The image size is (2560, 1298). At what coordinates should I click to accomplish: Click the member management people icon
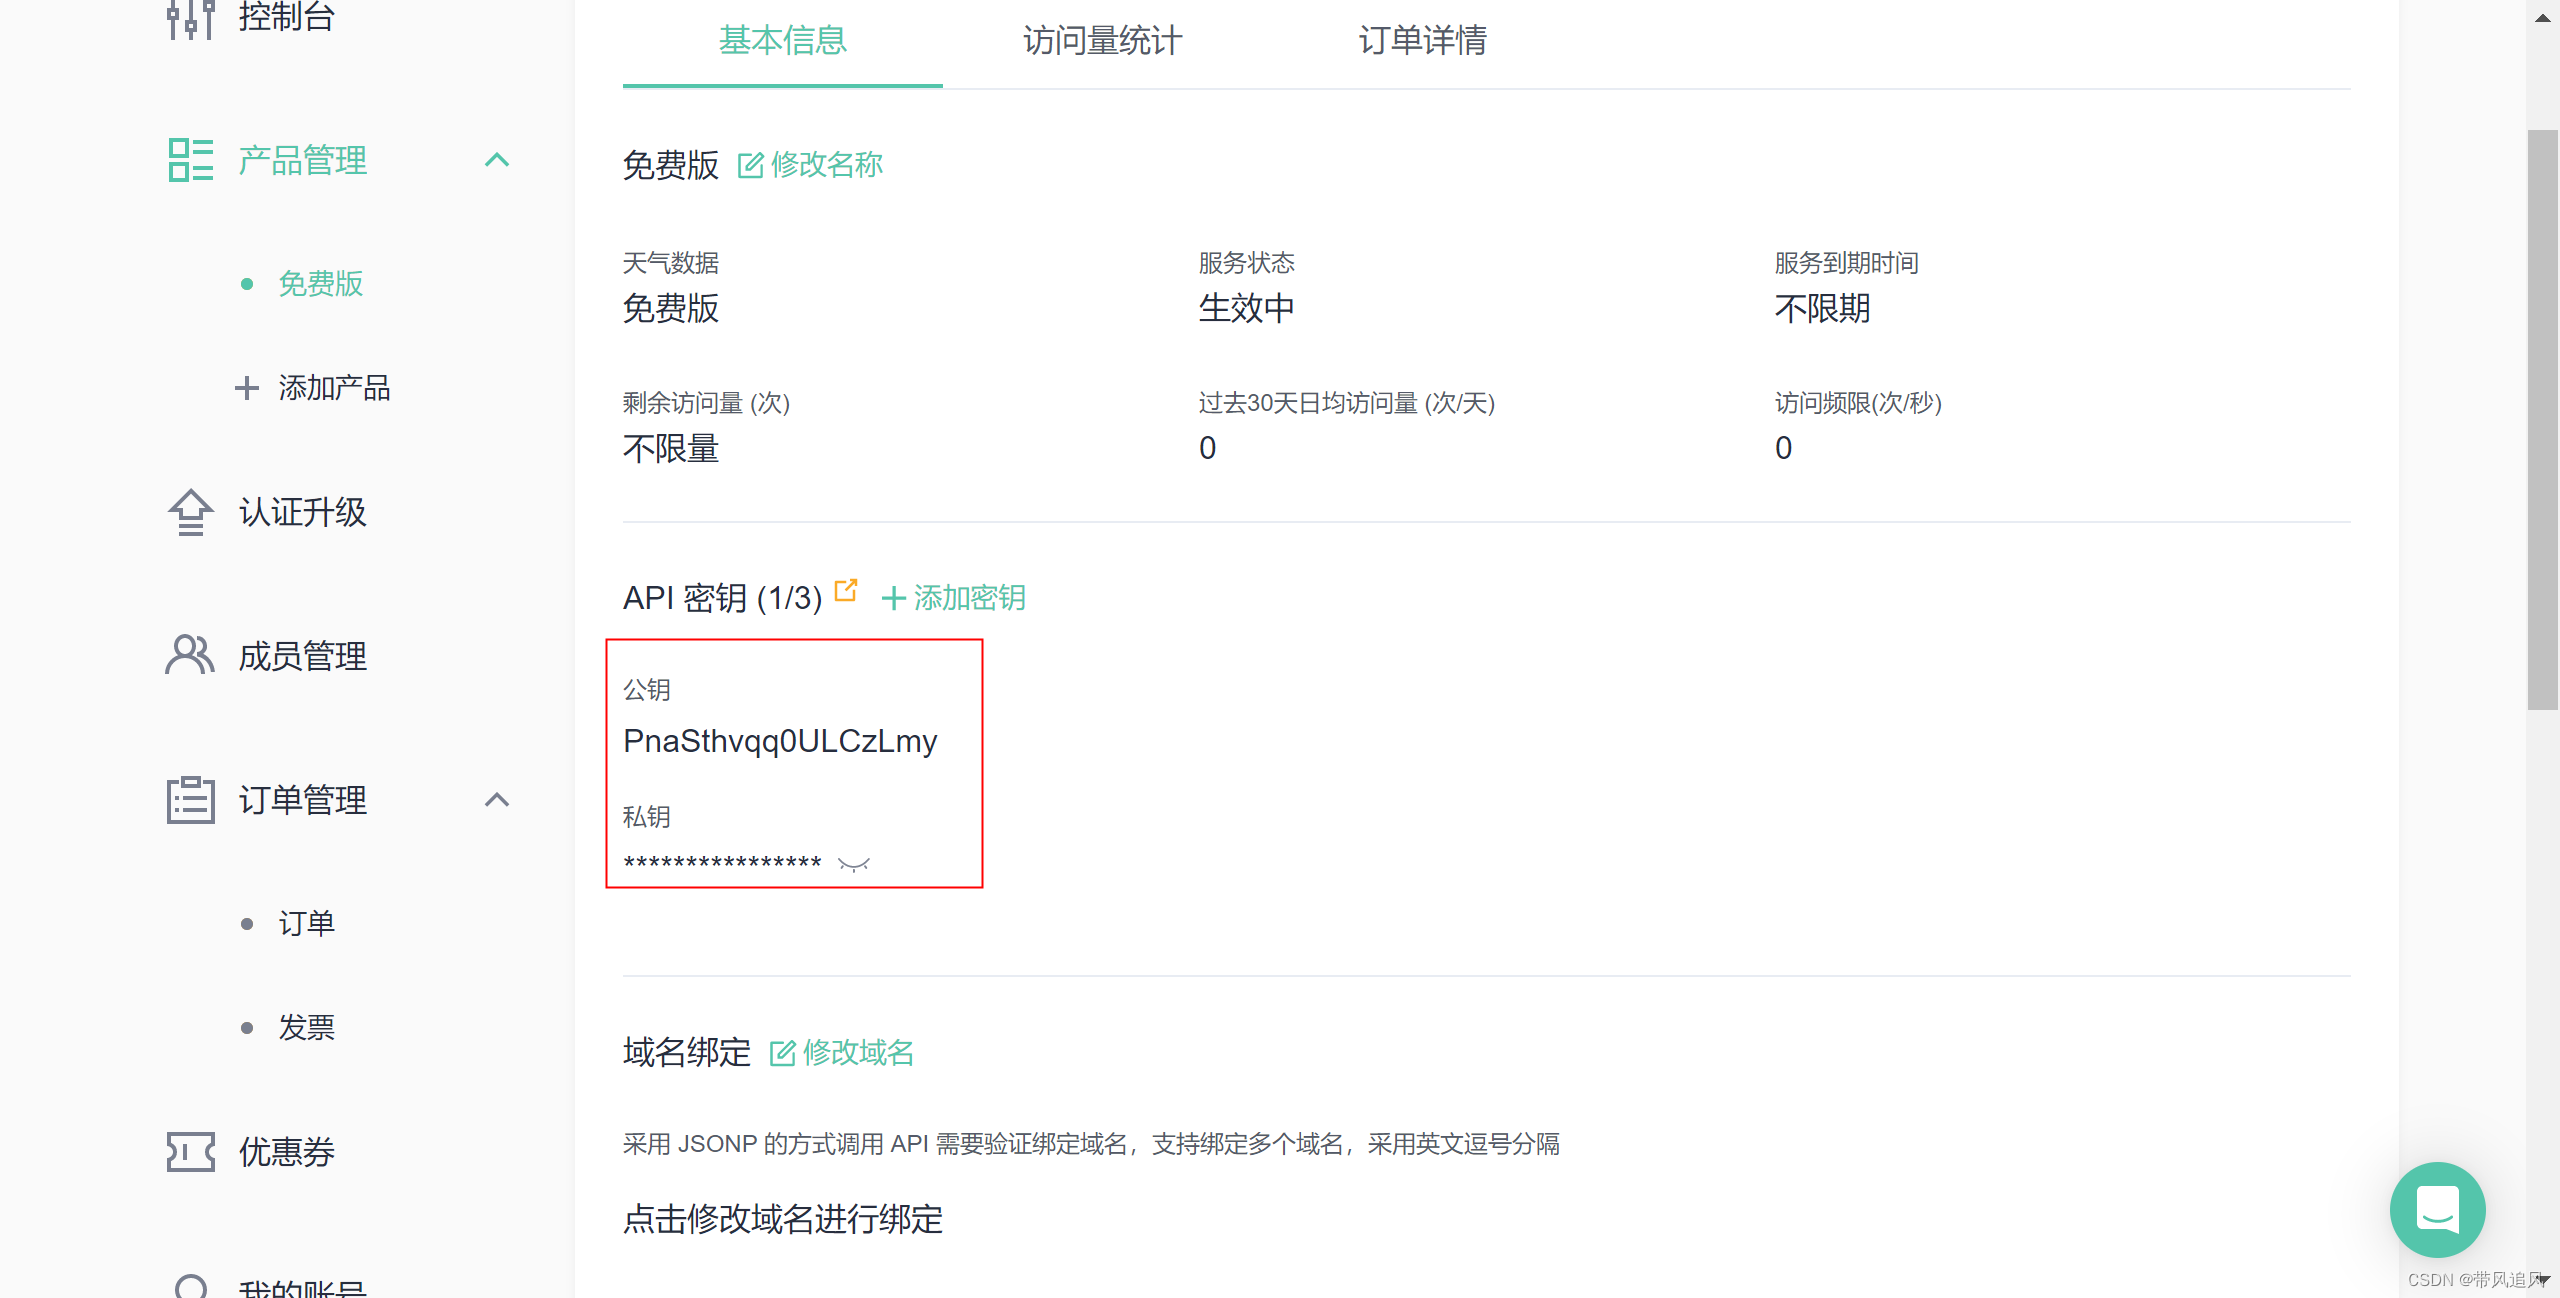(x=190, y=656)
